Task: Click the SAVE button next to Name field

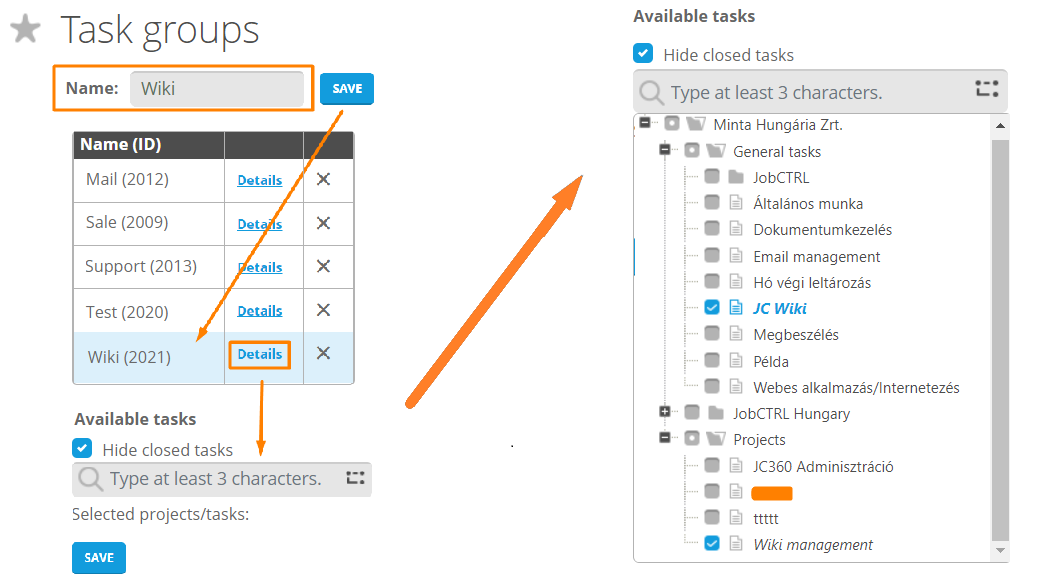Action: (347, 89)
